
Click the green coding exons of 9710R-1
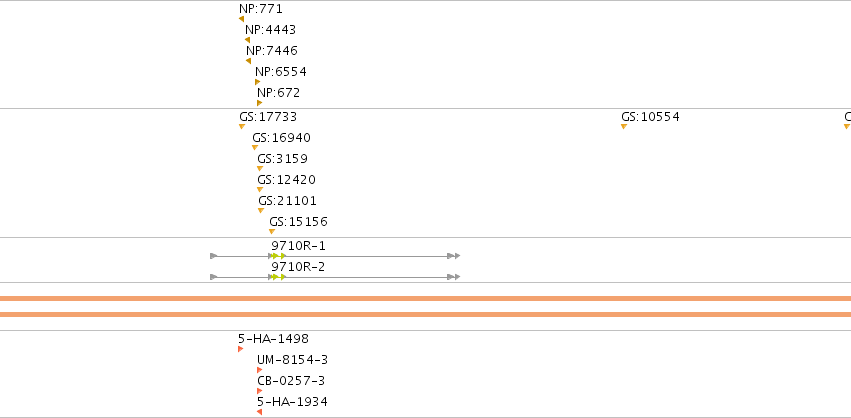coord(279,256)
